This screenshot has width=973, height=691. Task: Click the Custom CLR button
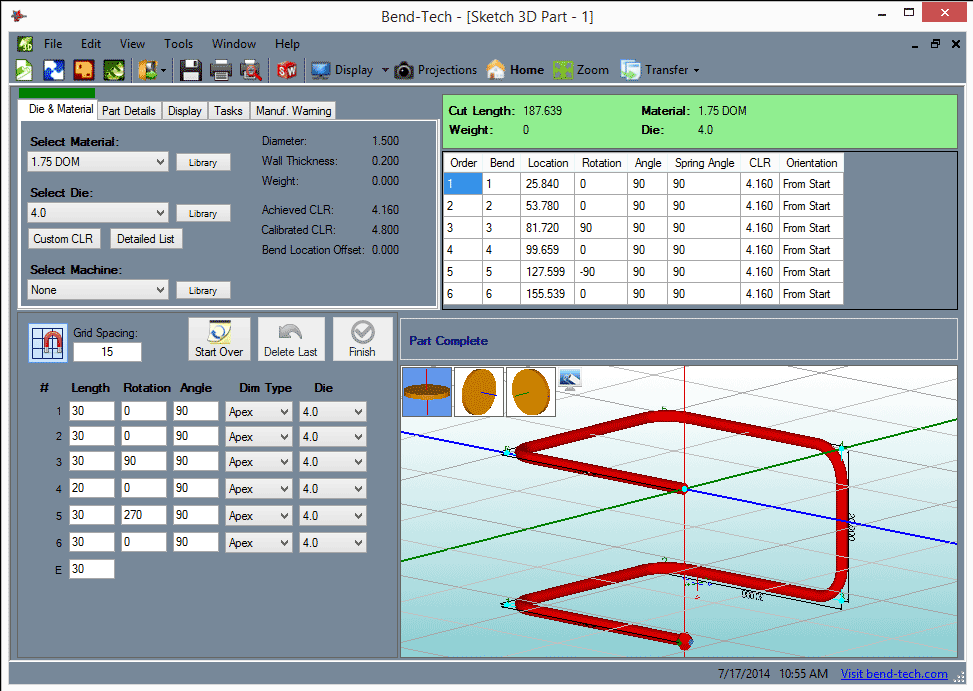pos(64,238)
